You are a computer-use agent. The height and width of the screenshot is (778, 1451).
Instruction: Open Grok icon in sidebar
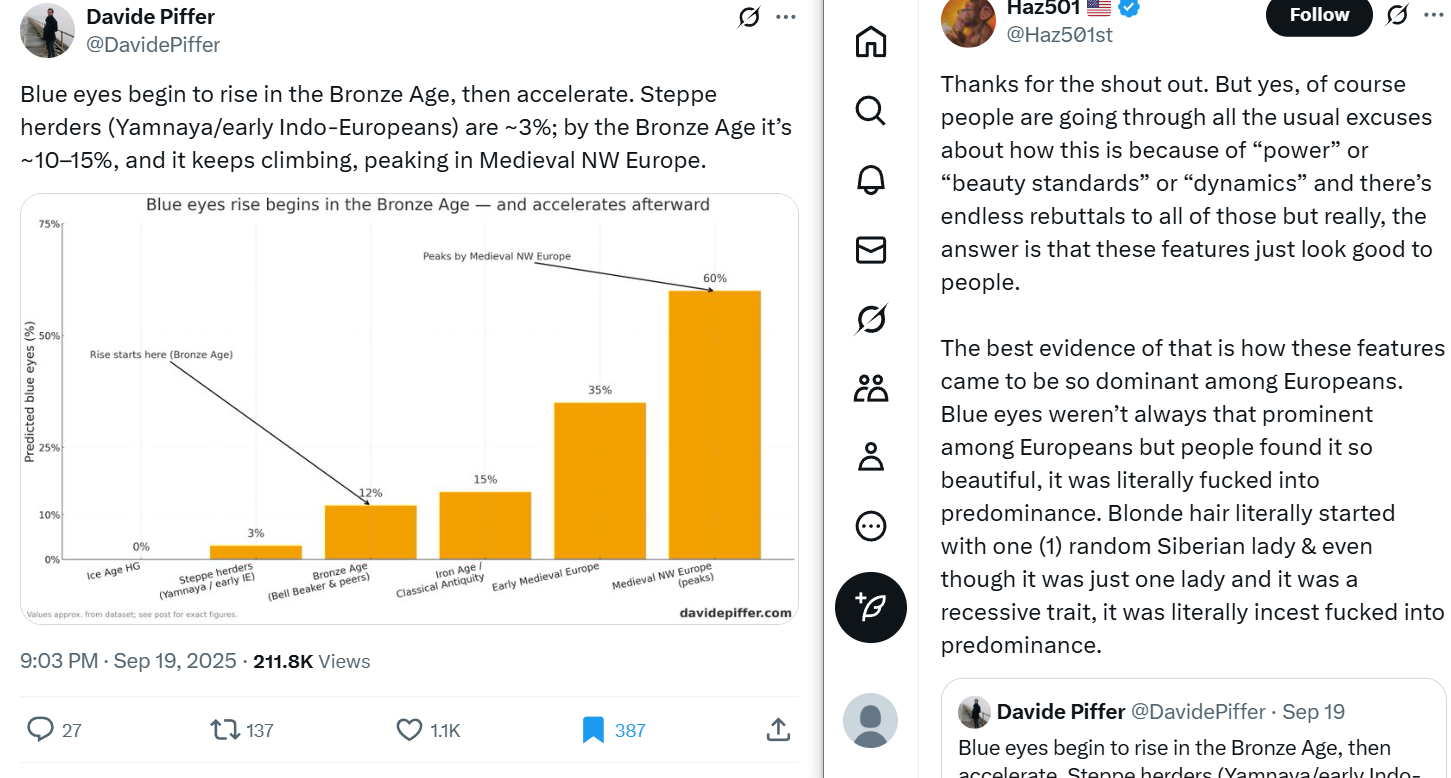click(871, 319)
